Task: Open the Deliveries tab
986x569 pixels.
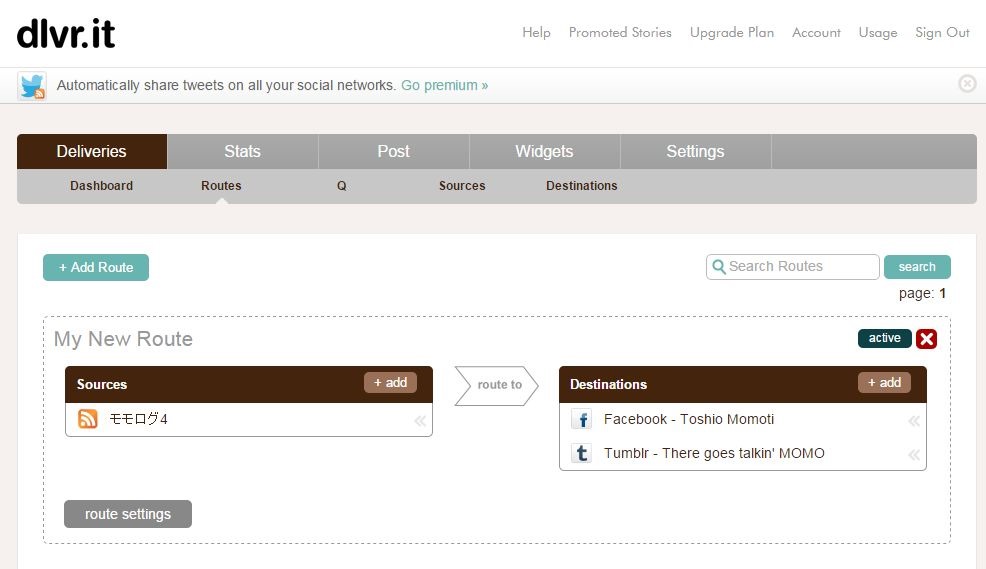Action: 92,152
